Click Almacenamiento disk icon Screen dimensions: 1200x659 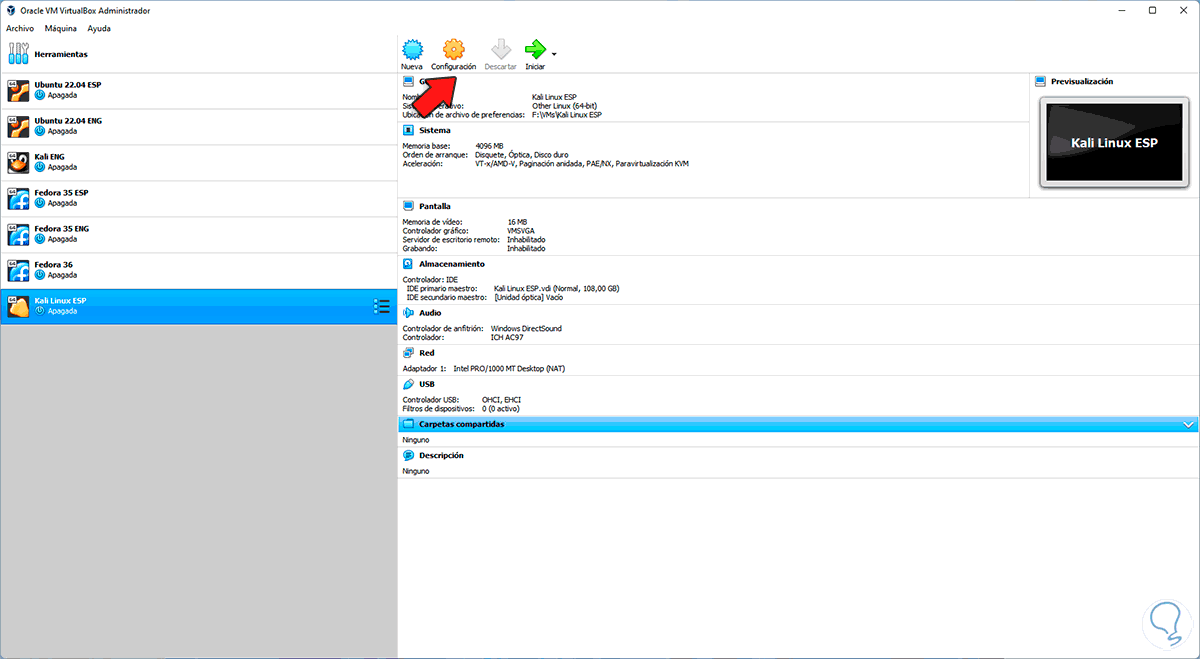pos(408,264)
